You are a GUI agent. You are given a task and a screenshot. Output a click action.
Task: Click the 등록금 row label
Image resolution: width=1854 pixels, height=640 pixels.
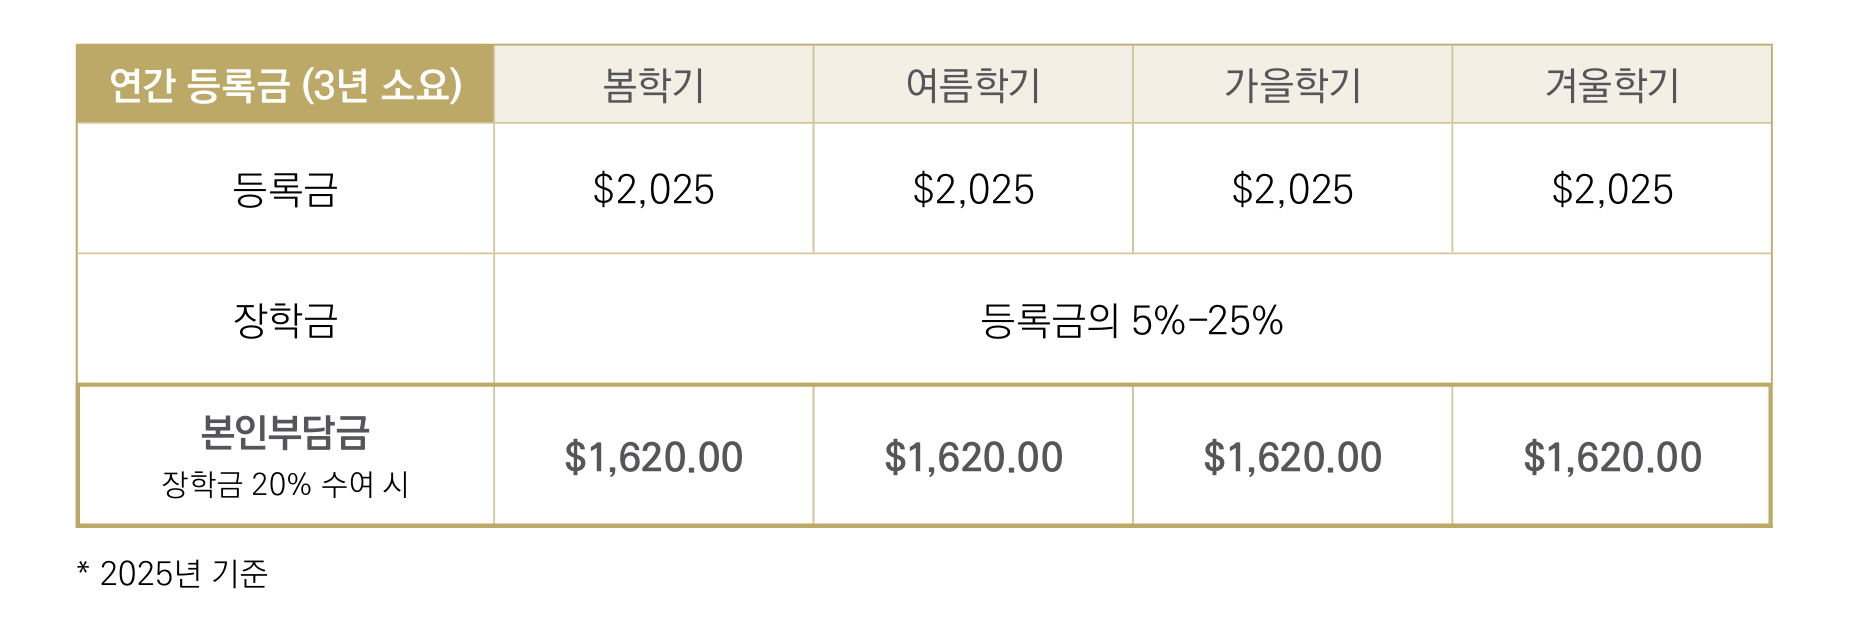click(x=285, y=190)
